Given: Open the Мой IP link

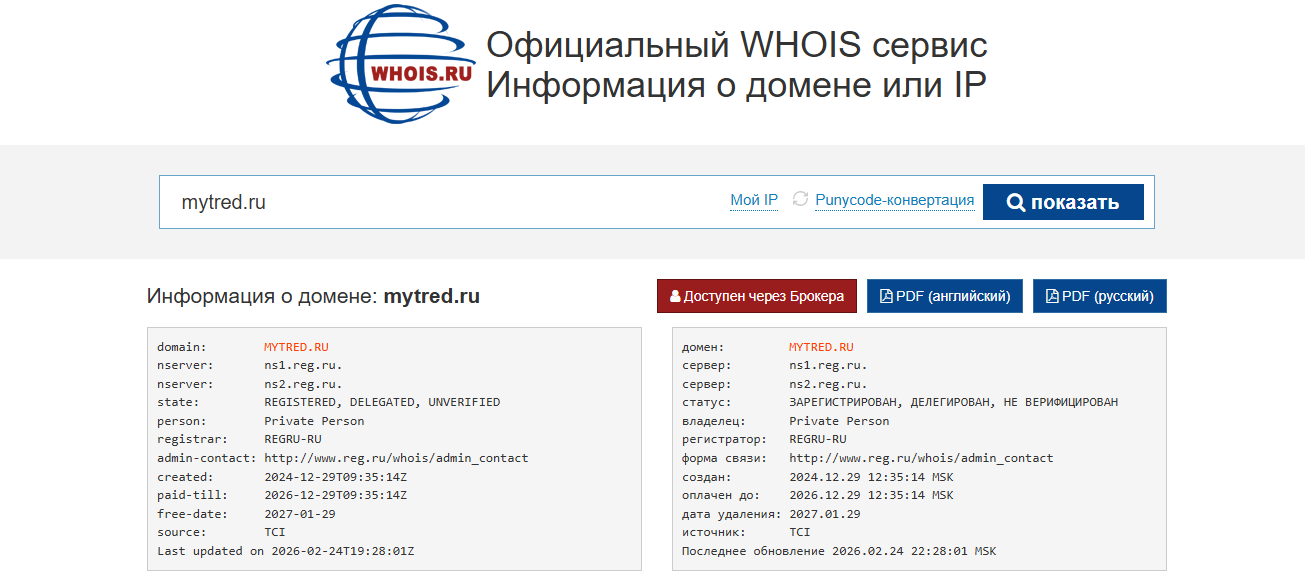Looking at the screenshot, I should point(754,200).
